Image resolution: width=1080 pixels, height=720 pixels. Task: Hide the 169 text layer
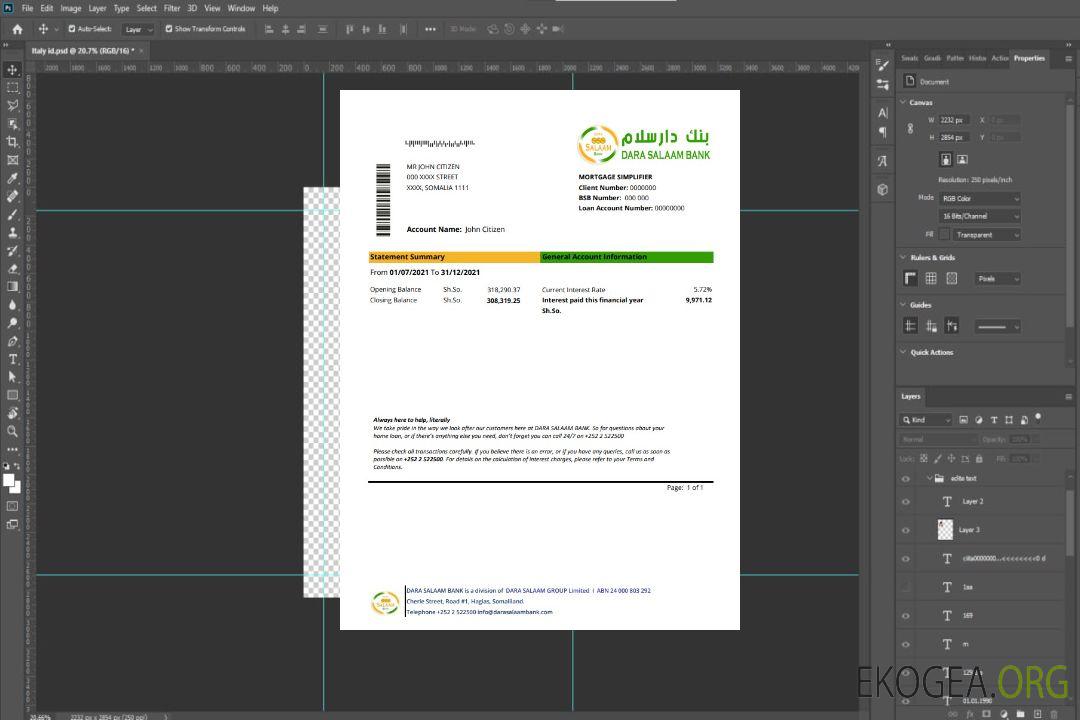906,616
